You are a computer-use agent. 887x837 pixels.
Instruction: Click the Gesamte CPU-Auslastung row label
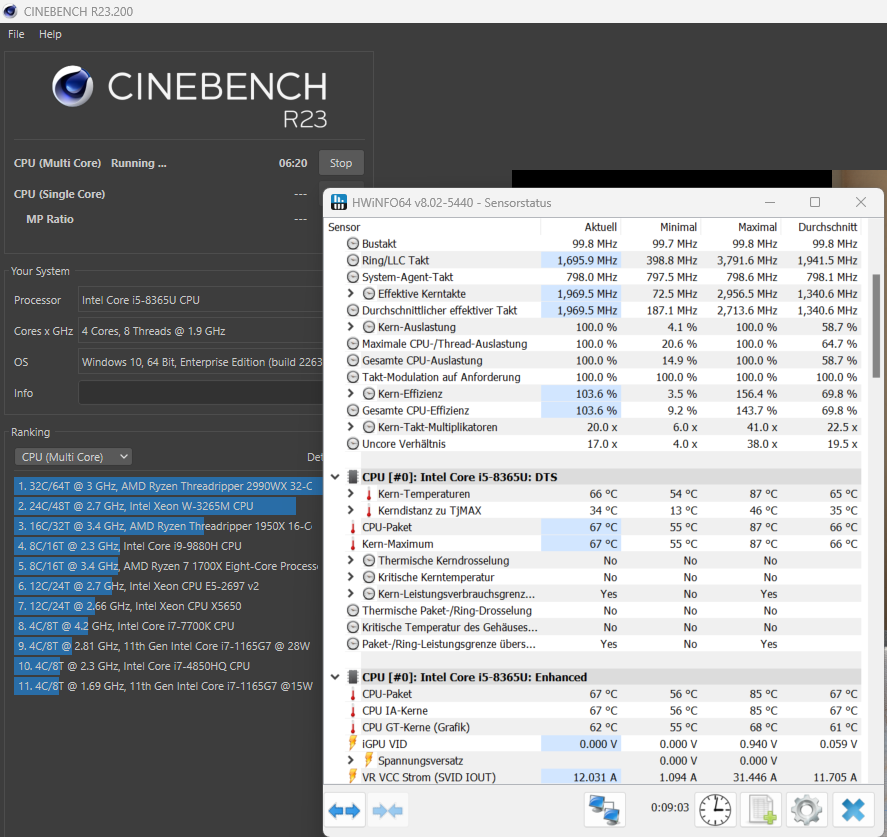422,360
